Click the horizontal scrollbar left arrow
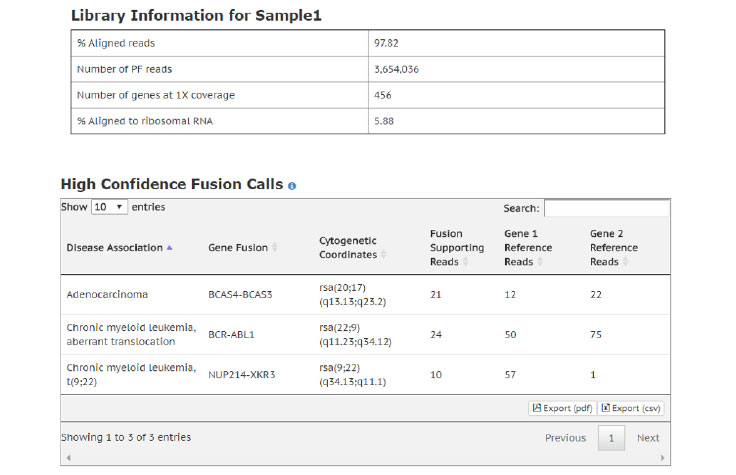The width and height of the screenshot is (736, 475). [65, 459]
